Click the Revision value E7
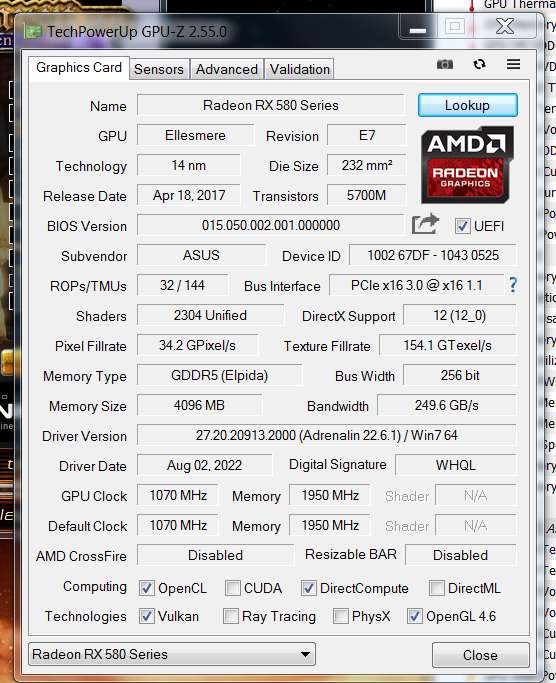556x683 pixels. point(366,135)
